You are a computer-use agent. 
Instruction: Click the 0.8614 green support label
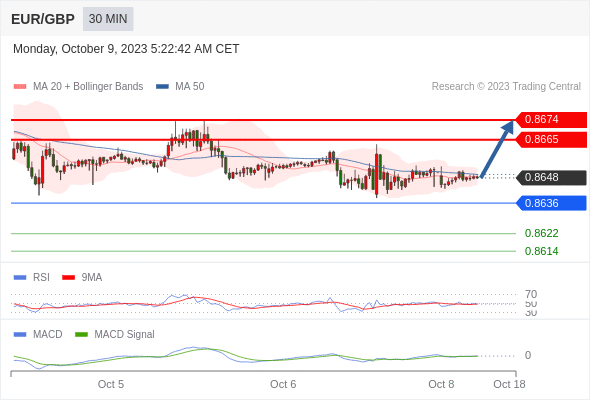541,251
